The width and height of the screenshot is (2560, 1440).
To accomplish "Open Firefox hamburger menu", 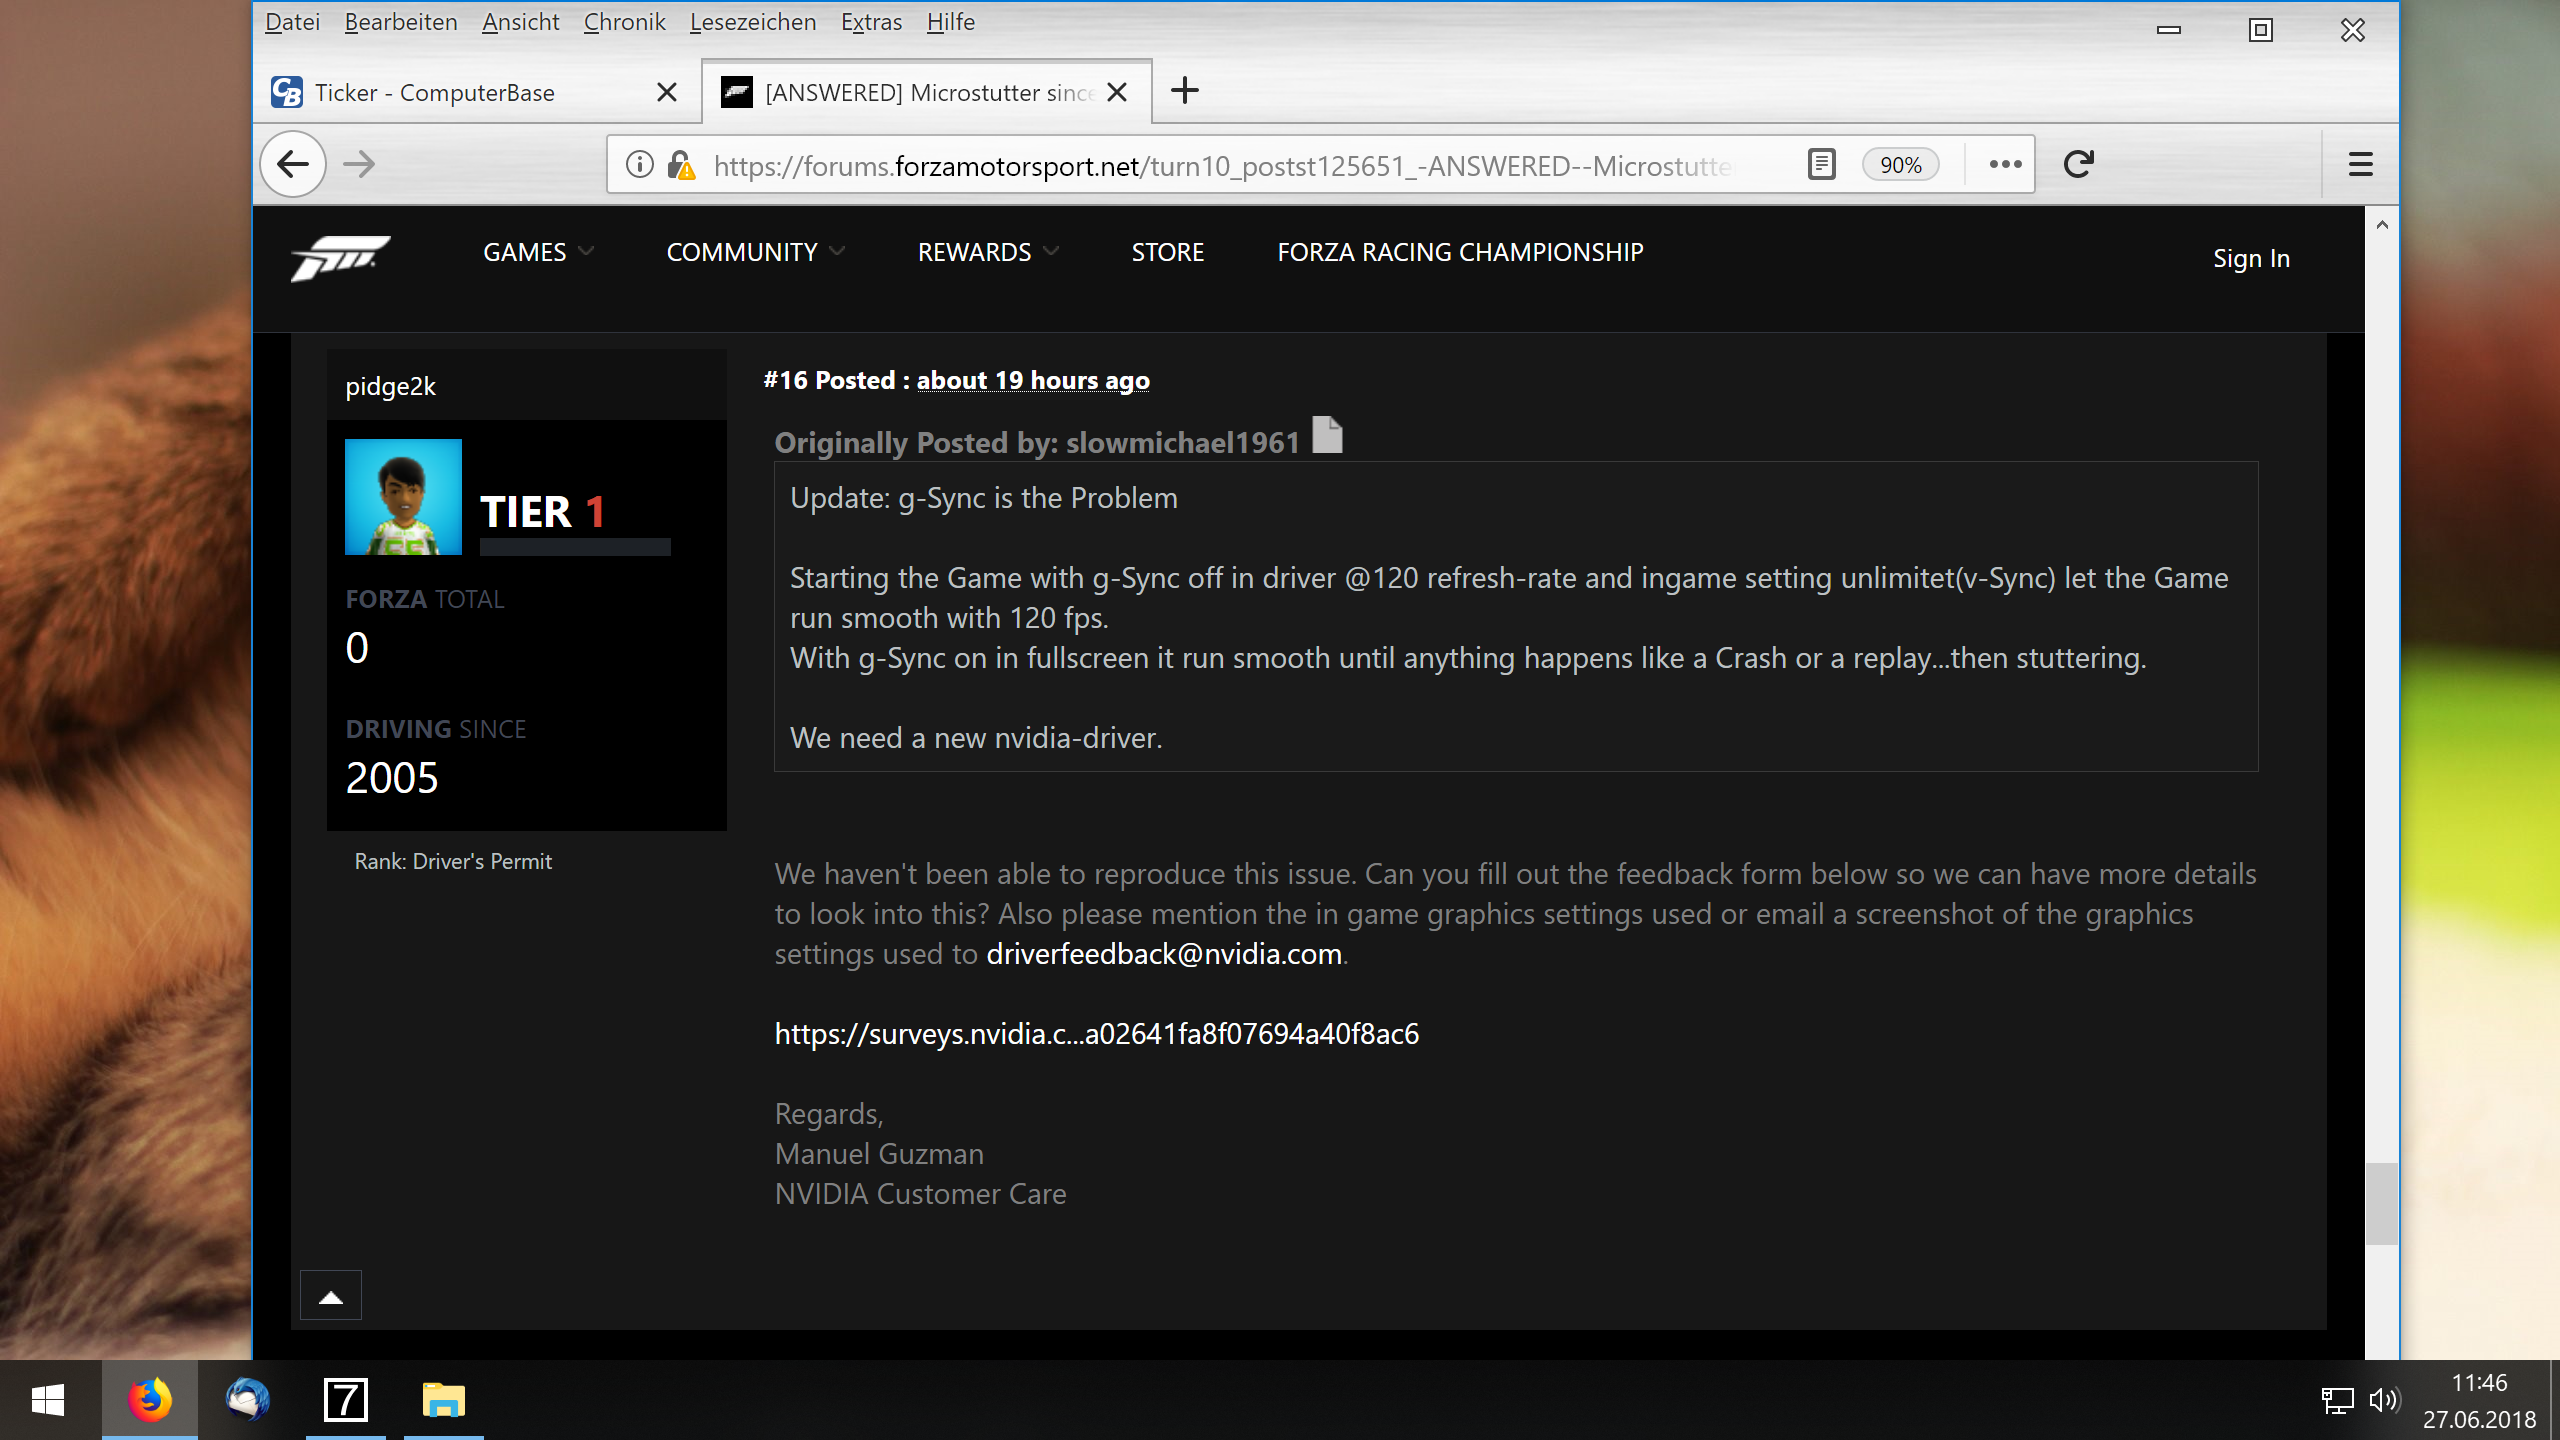I will pos(2360,164).
